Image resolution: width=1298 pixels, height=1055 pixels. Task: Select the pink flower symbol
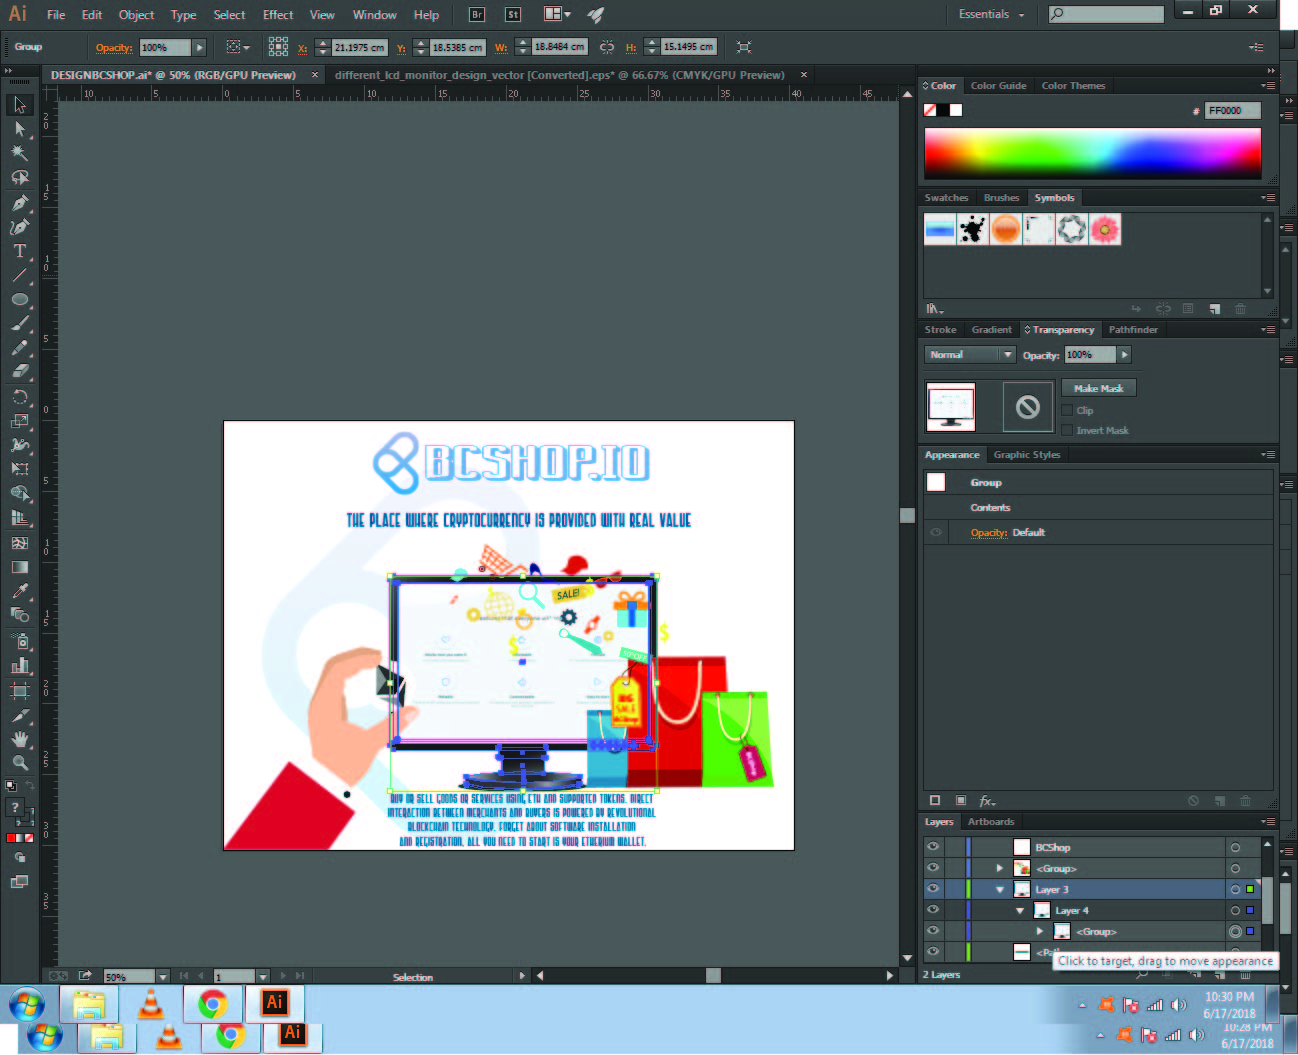(1105, 229)
